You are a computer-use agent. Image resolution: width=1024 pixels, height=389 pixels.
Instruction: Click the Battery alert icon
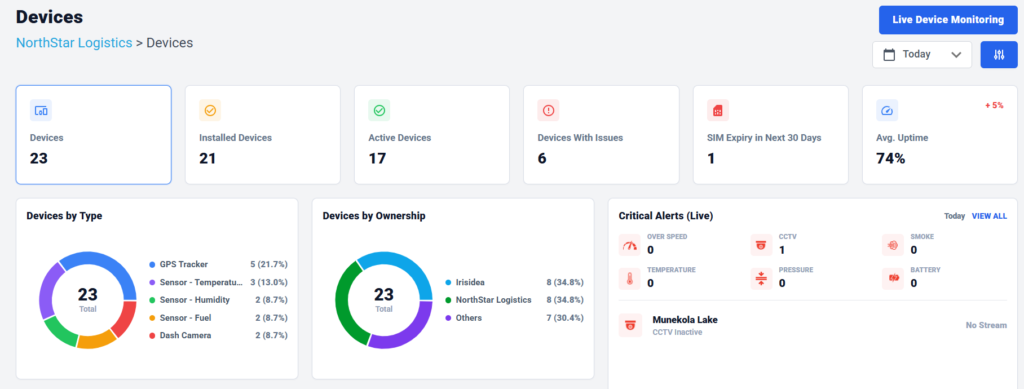coord(893,279)
